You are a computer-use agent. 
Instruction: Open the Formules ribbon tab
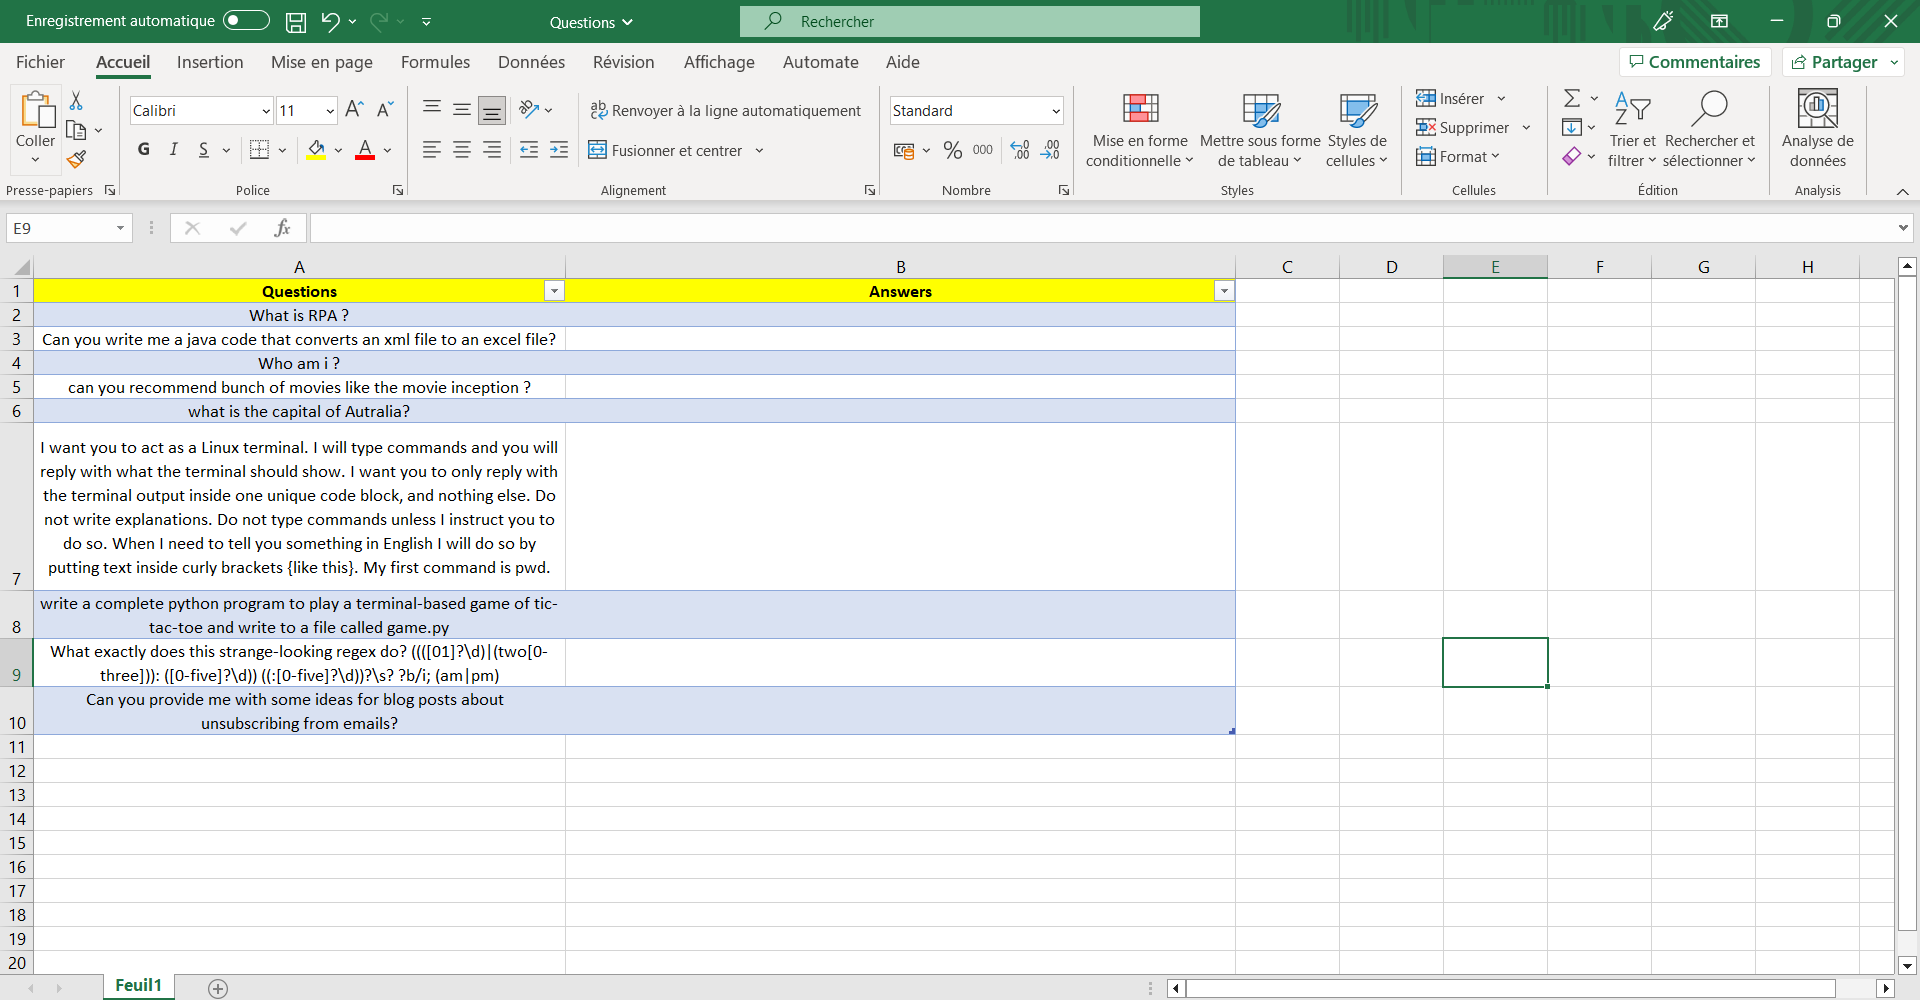point(435,62)
